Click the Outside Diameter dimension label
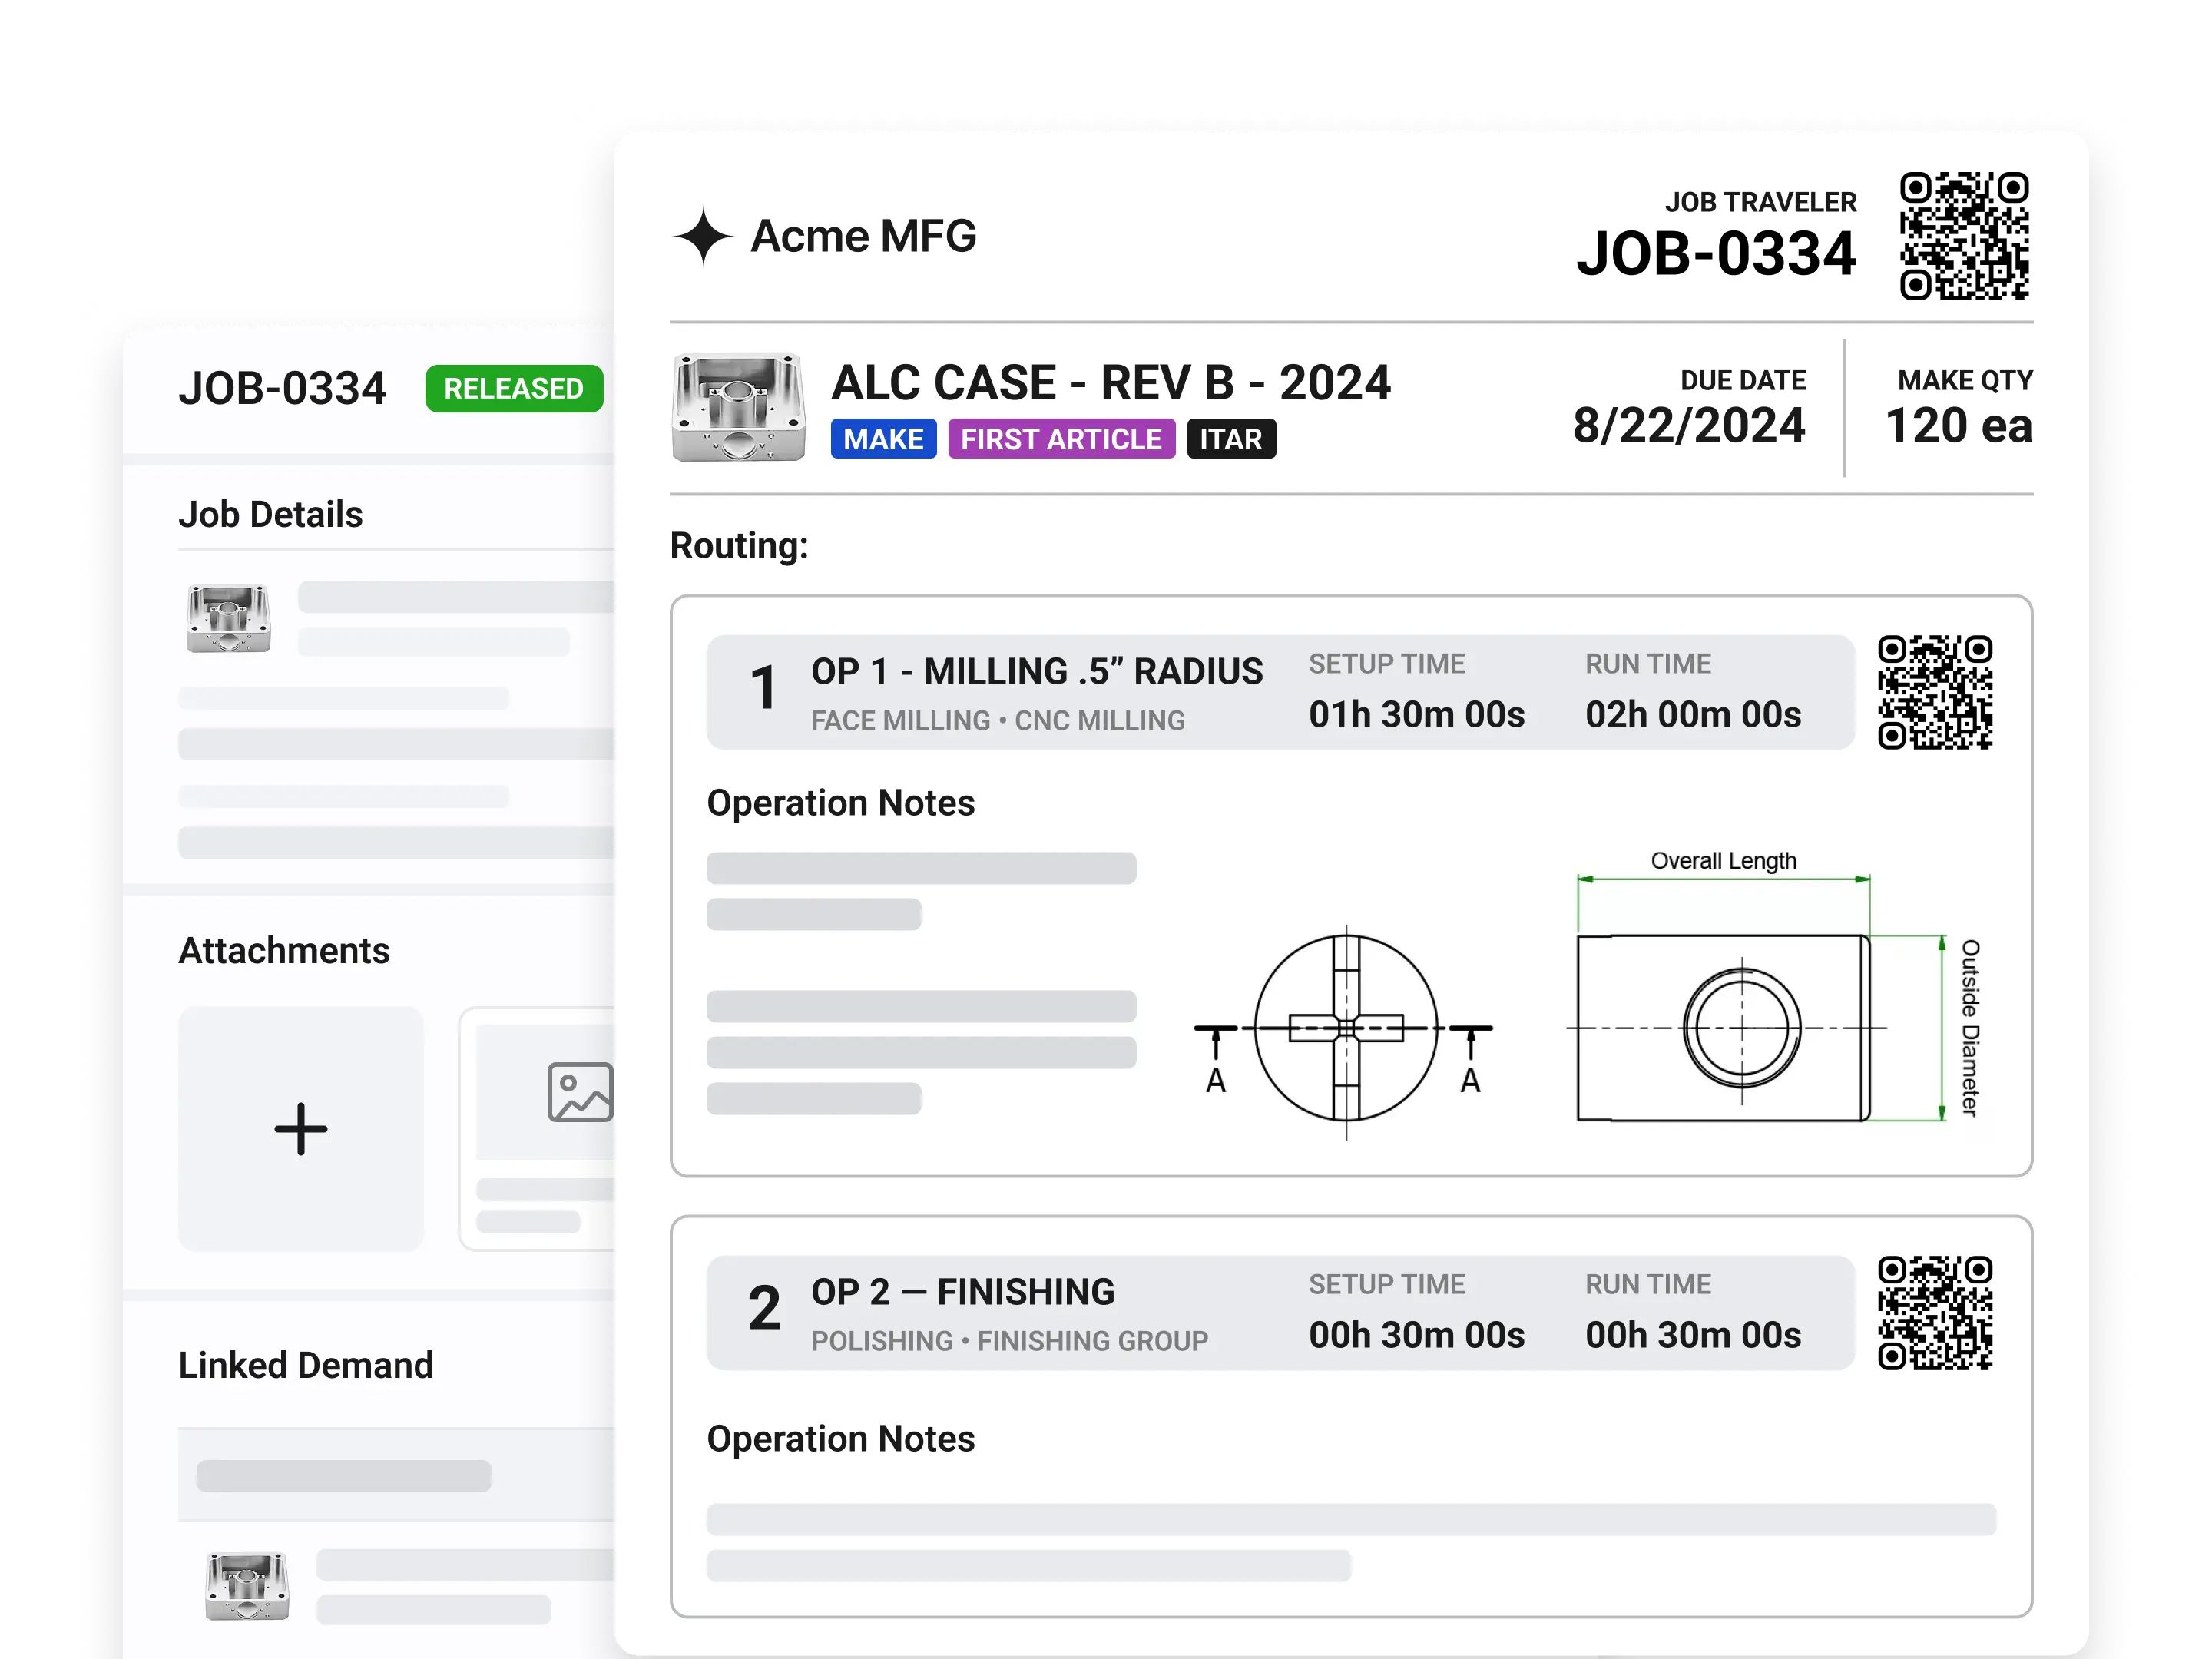The image size is (2212, 1659). pyautogui.click(x=1970, y=1028)
